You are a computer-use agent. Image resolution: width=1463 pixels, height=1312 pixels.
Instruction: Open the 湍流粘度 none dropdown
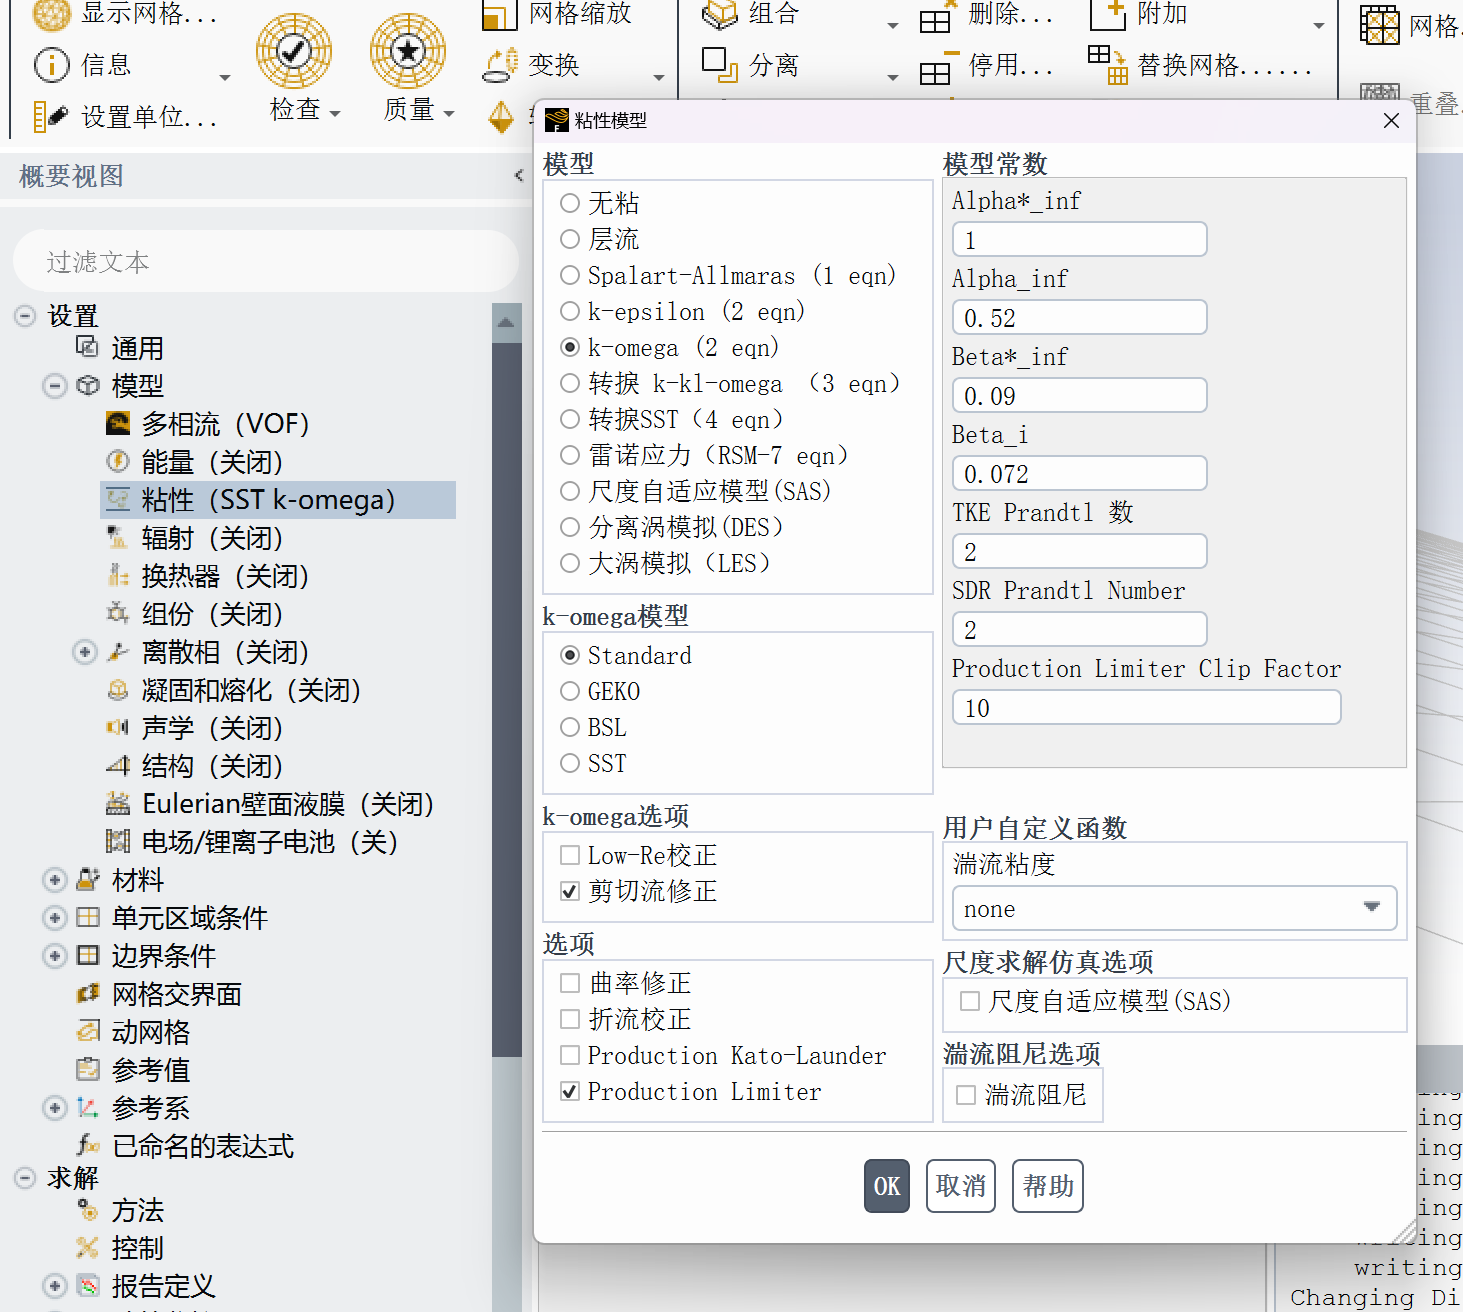(x=1174, y=908)
